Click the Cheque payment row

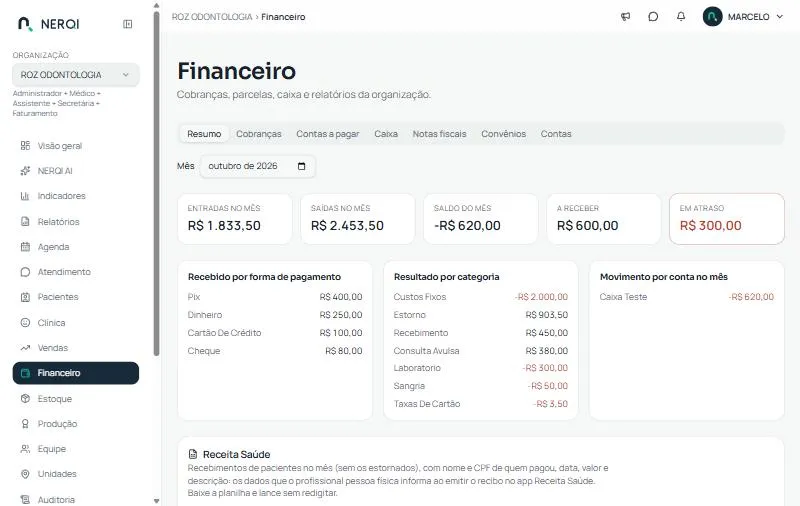click(x=275, y=351)
